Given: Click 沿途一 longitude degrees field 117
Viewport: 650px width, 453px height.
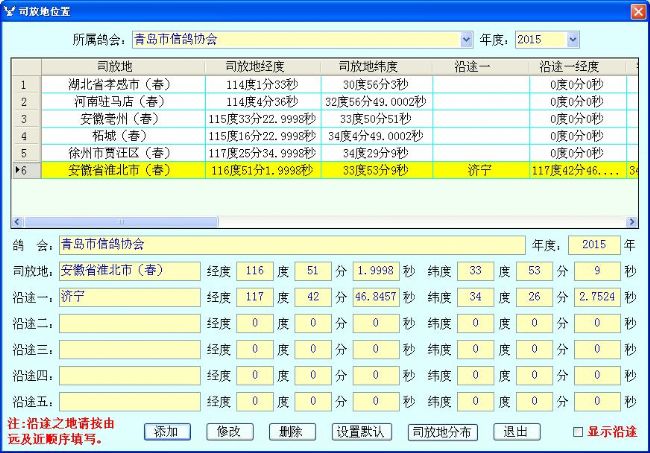Looking at the screenshot, I should 255,297.
